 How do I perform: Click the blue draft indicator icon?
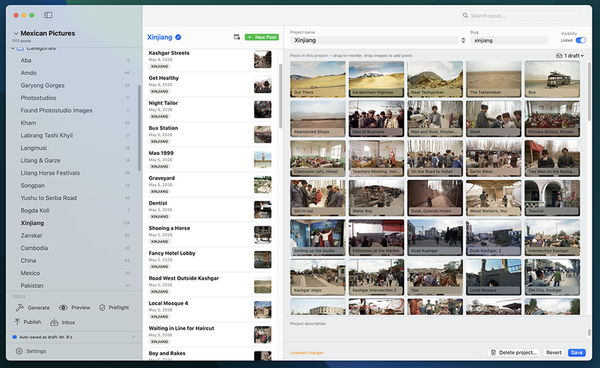point(15,337)
